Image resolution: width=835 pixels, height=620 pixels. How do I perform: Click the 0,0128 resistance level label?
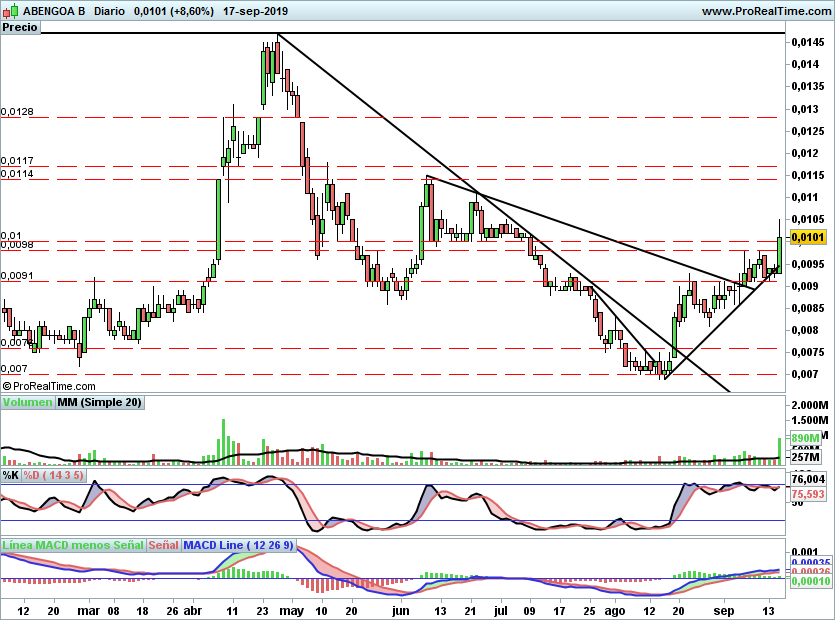pos(17,111)
